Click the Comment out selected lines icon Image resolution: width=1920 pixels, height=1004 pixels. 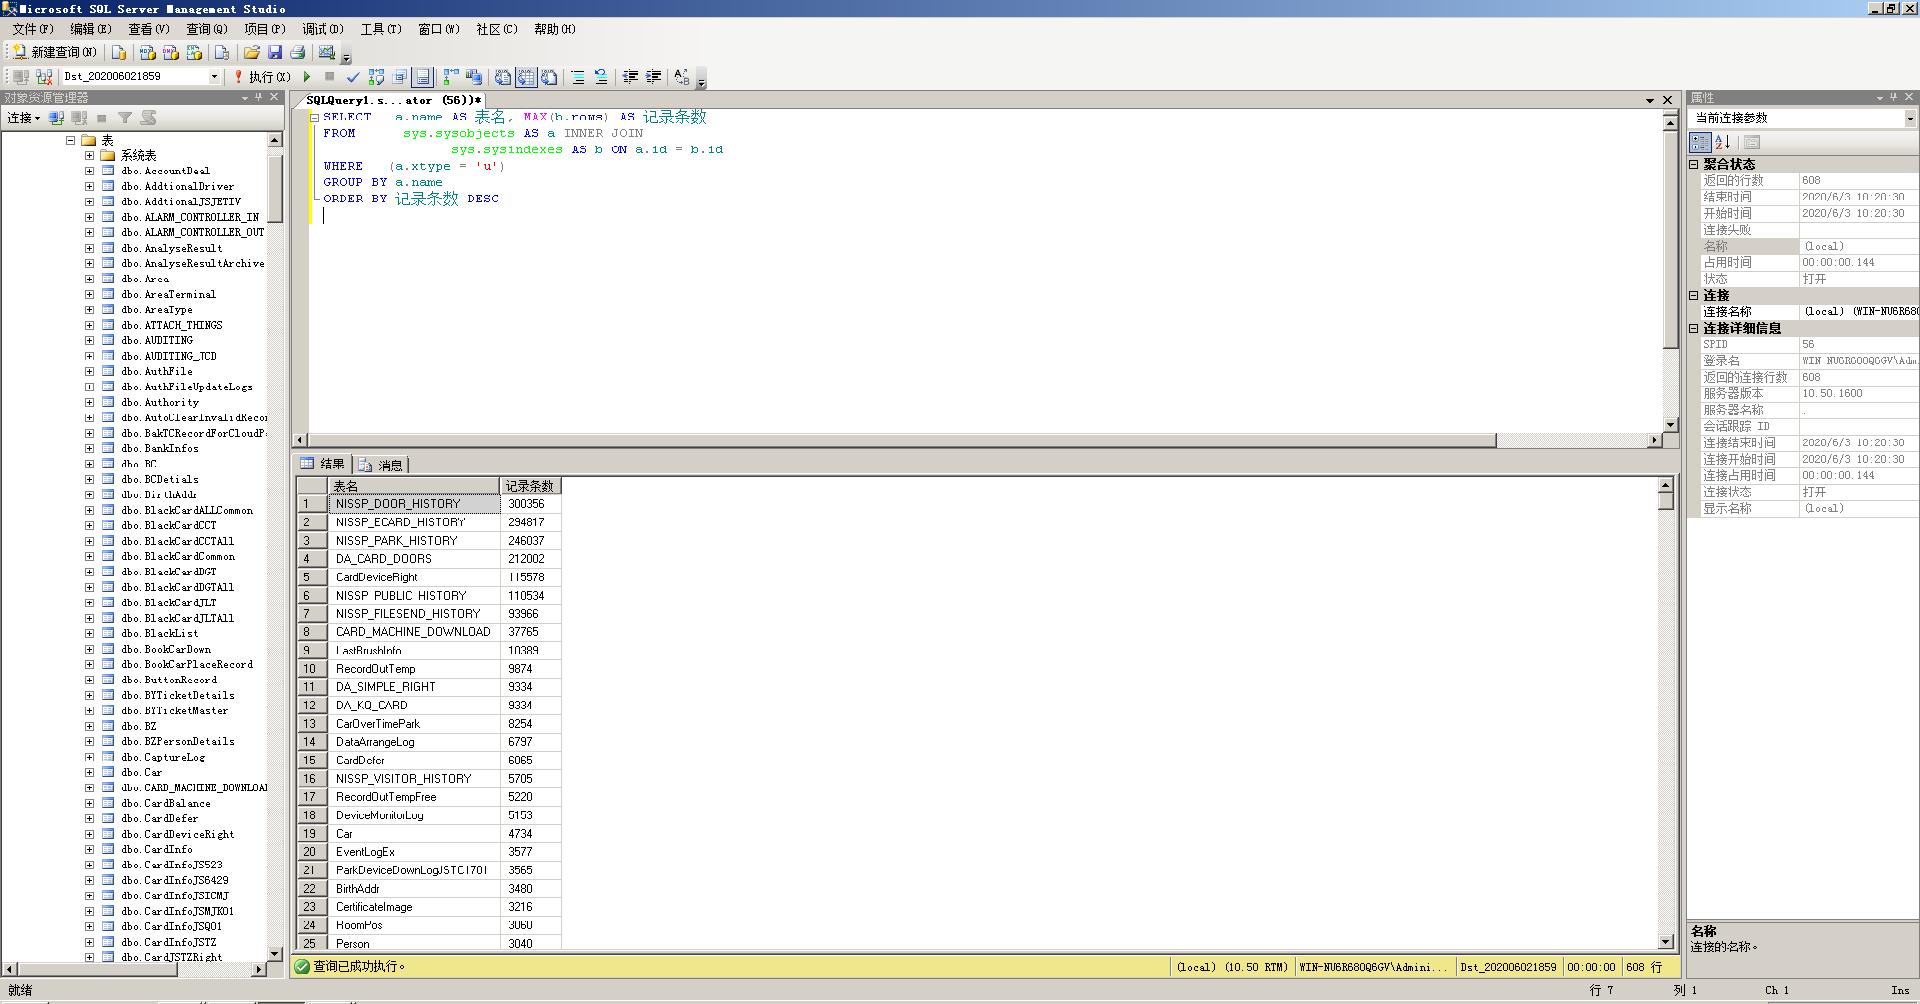[x=578, y=76]
